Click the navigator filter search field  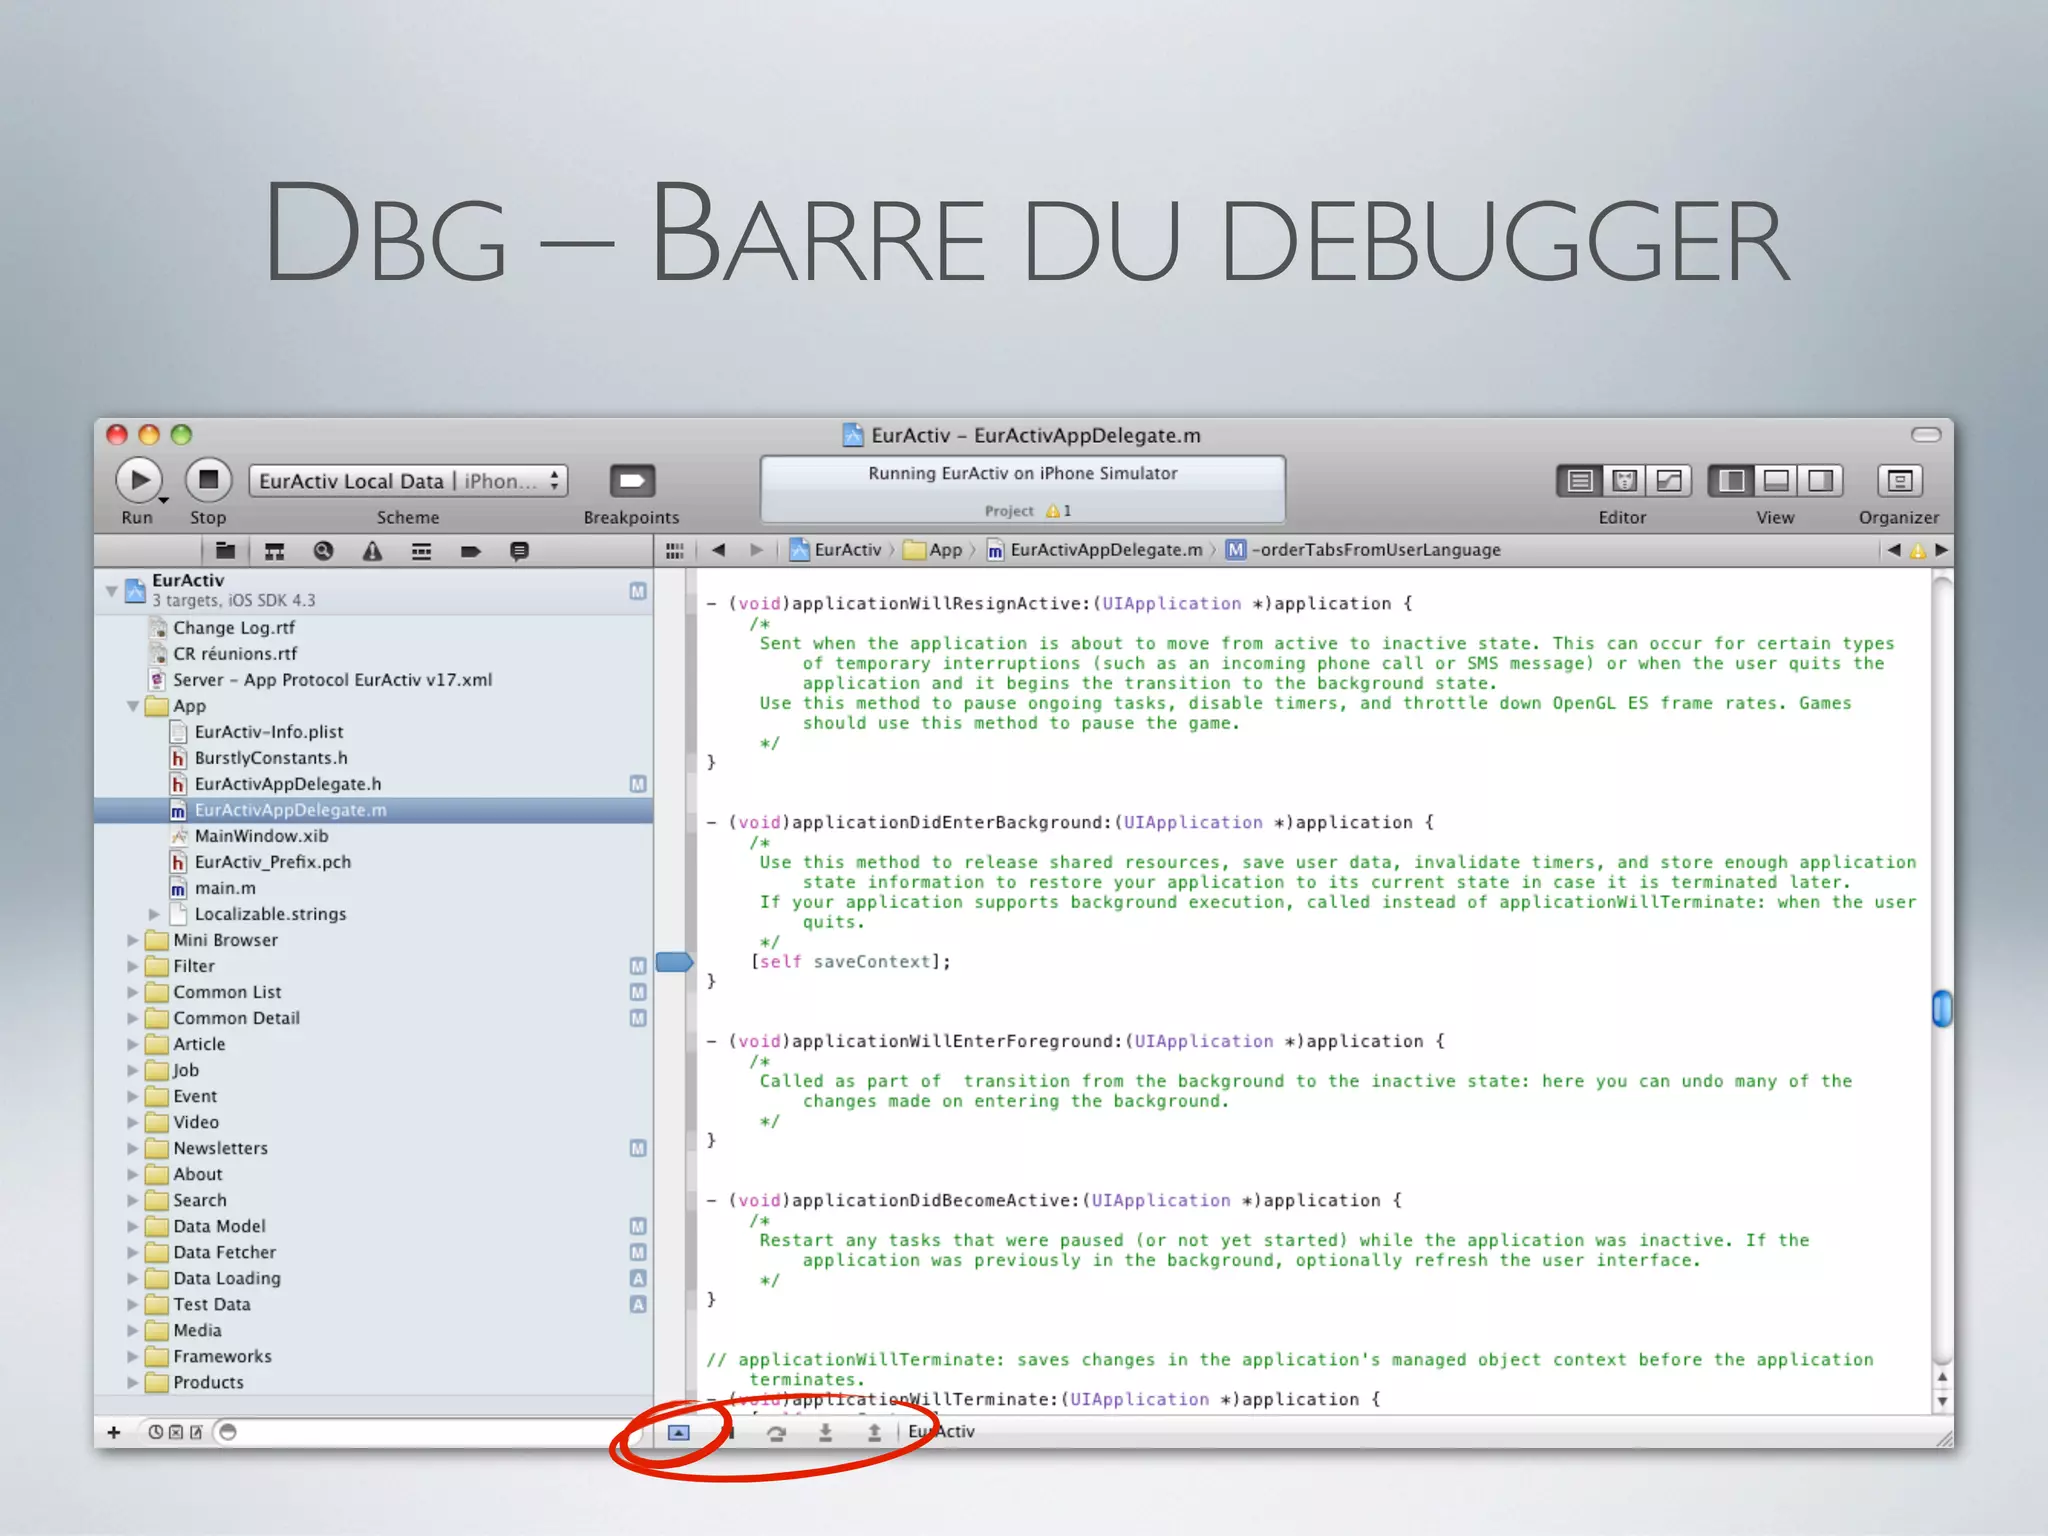coord(430,1432)
